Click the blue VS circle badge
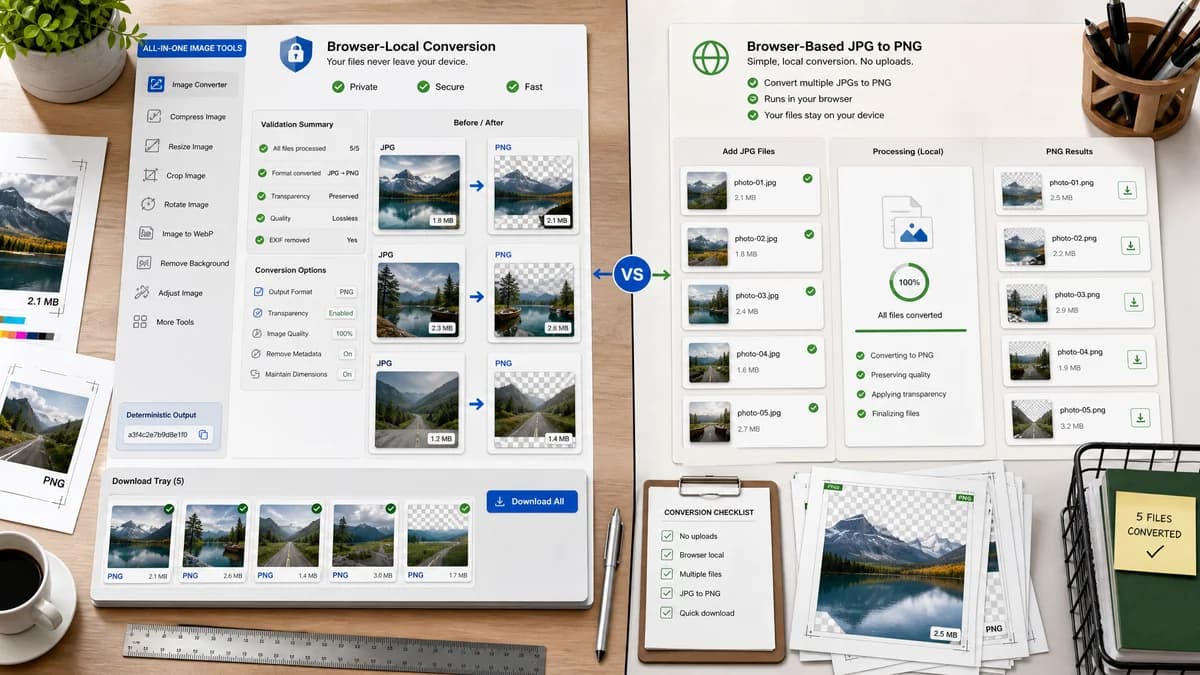The height and width of the screenshot is (675, 1200). (632, 273)
